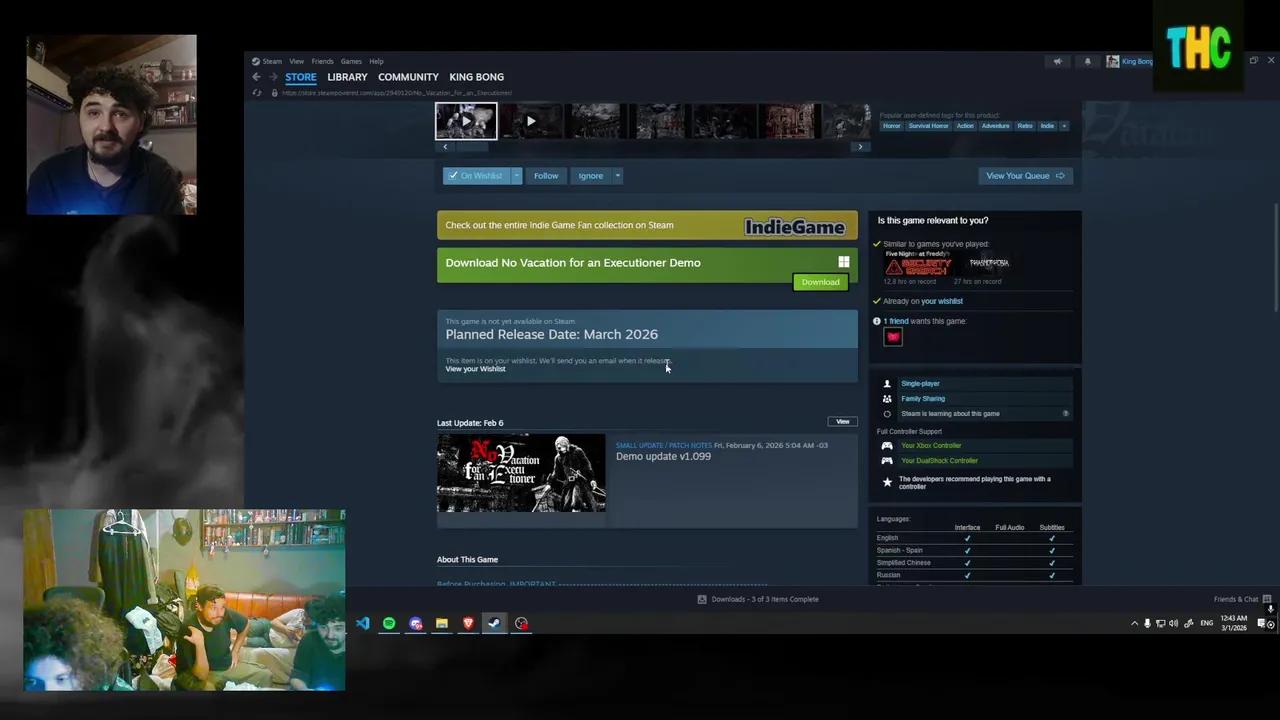
Task: Switch to the COMMUNITY tab
Action: point(408,77)
